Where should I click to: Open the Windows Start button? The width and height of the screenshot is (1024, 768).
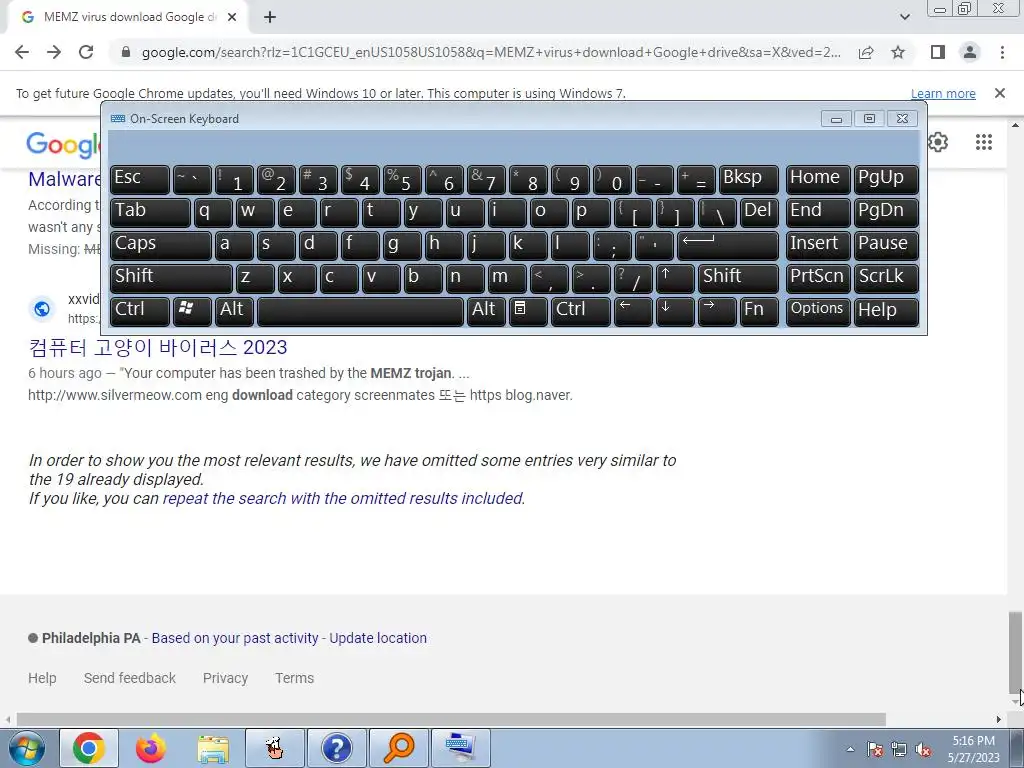click(x=25, y=748)
